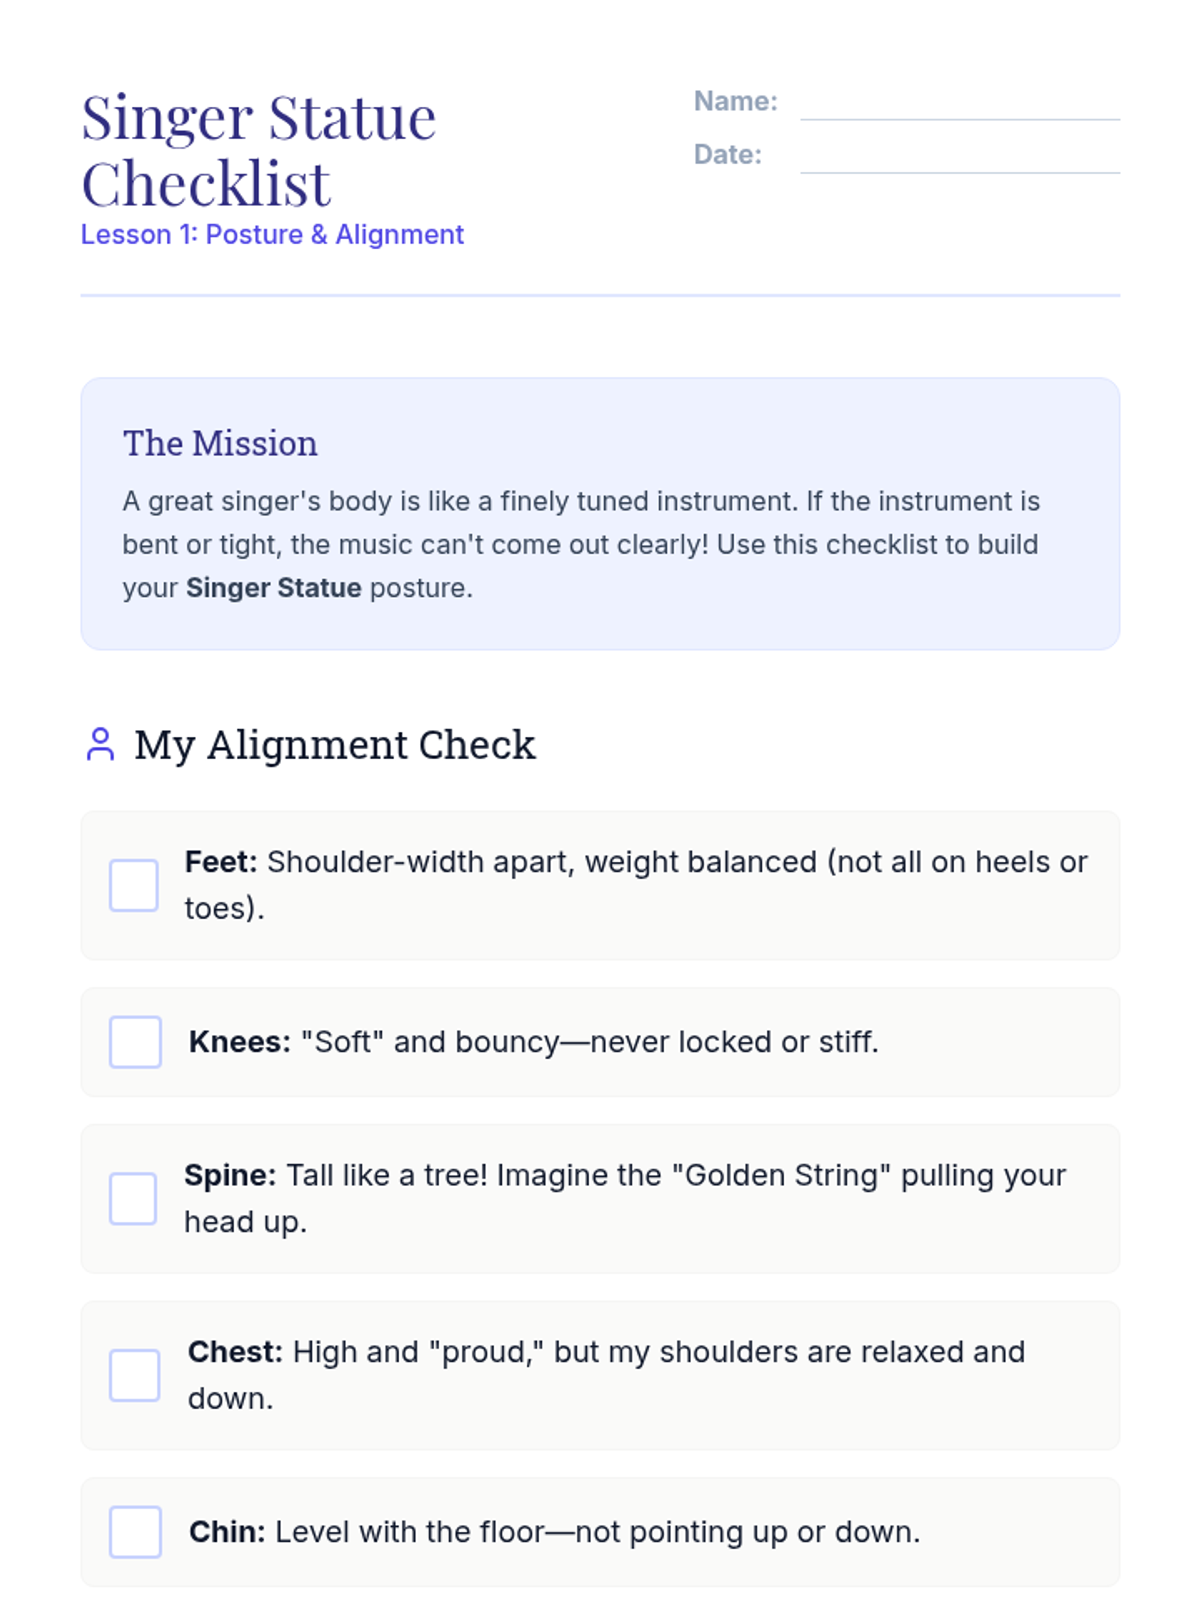Click the Chin item description text
This screenshot has width=1200, height=1600.
pyautogui.click(x=555, y=1532)
